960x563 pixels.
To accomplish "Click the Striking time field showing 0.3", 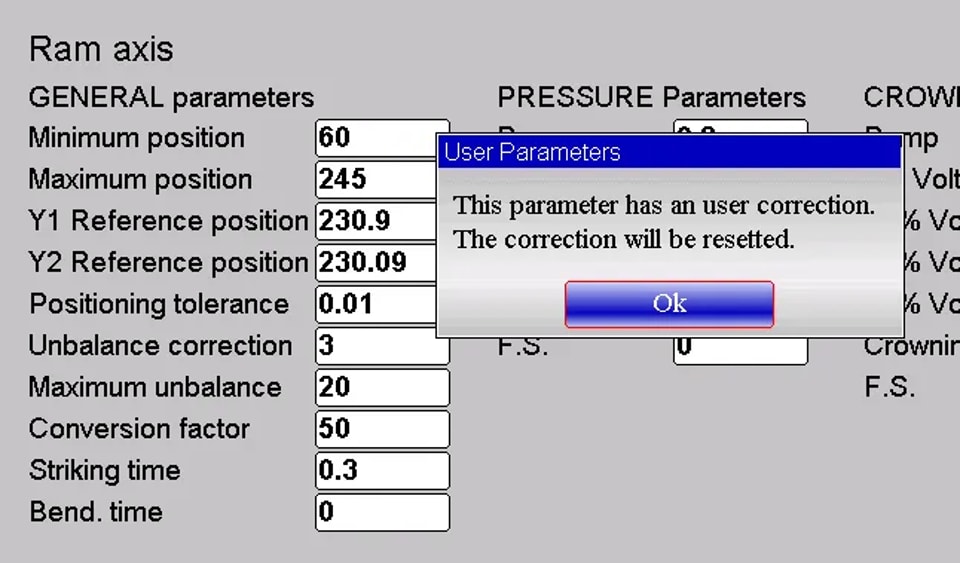I will tap(383, 471).
